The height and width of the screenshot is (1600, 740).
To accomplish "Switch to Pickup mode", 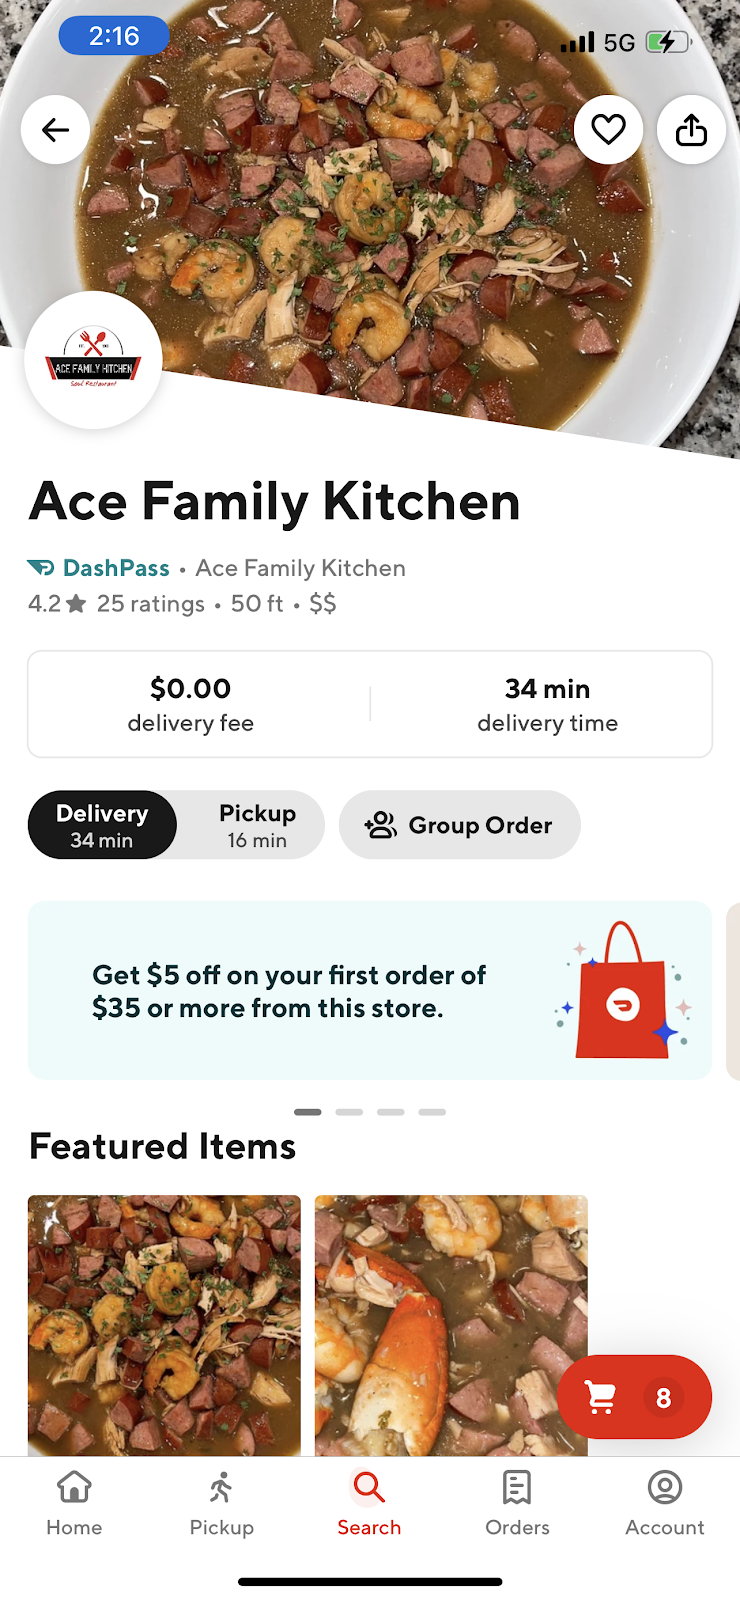I will click(x=257, y=824).
